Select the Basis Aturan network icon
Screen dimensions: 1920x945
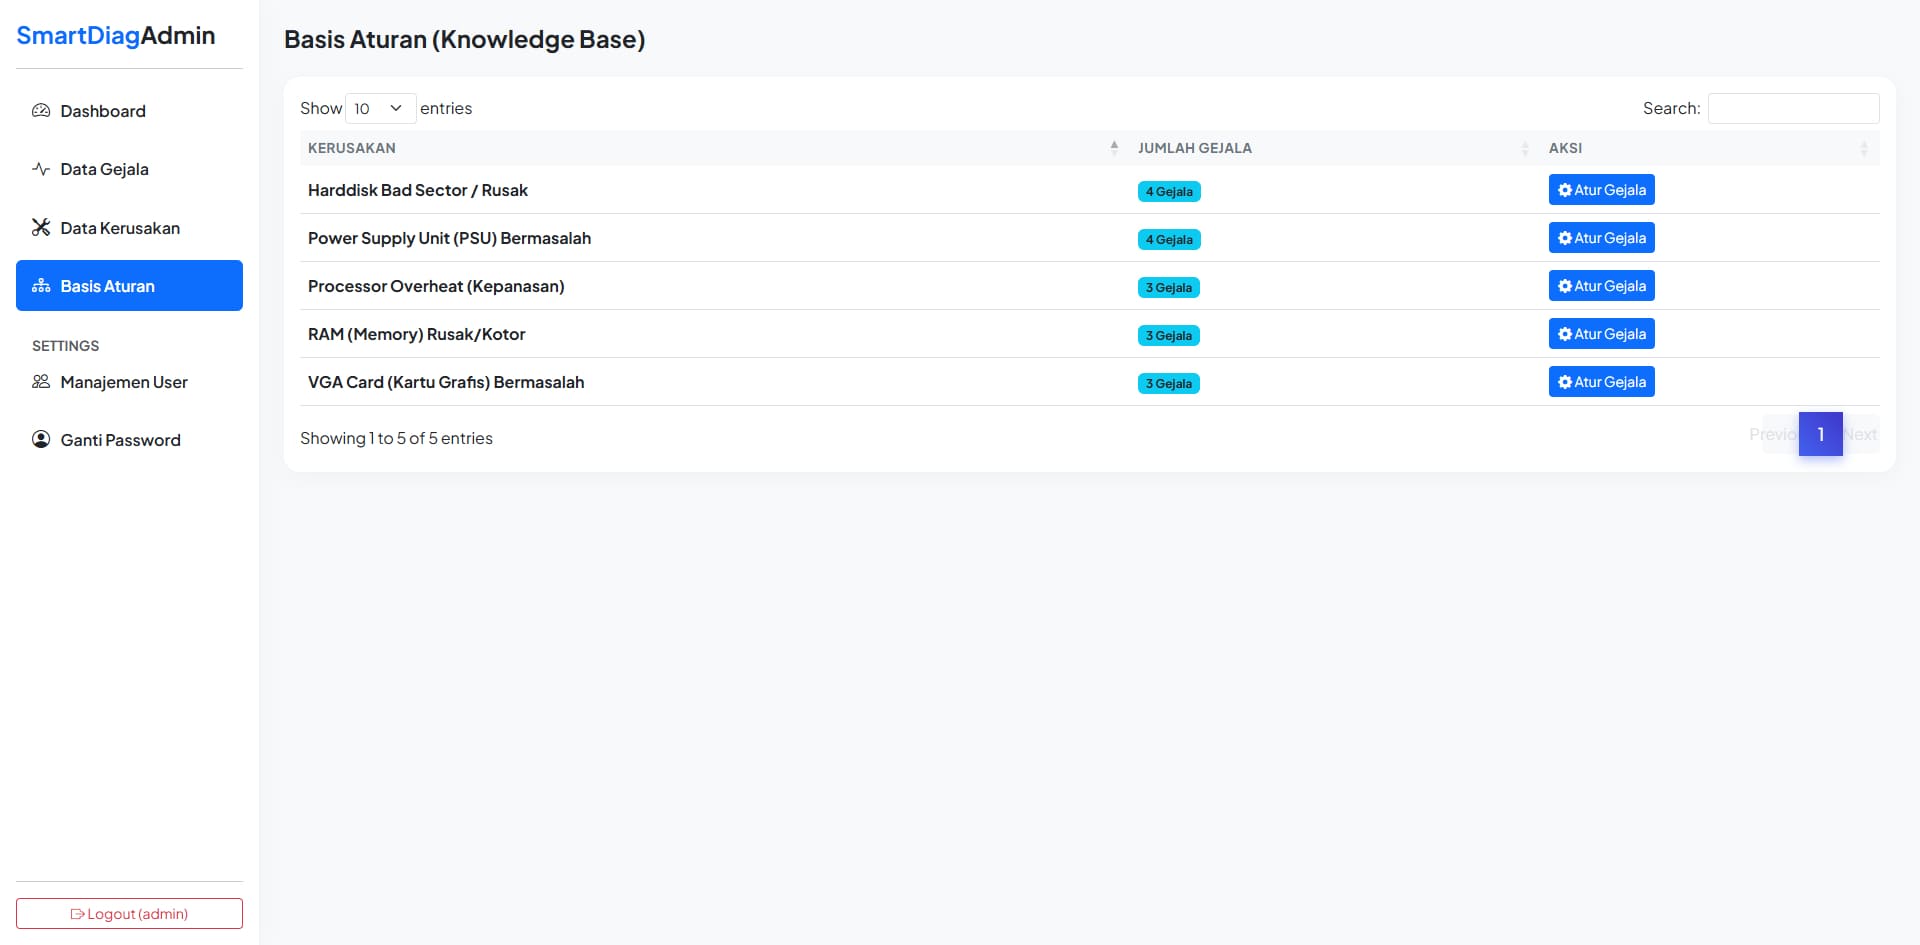point(41,285)
